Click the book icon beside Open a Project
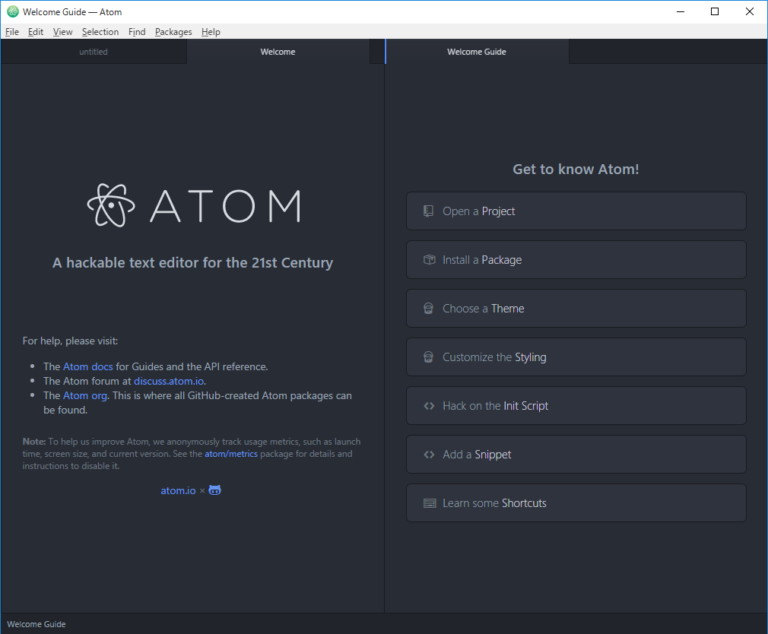 click(x=429, y=211)
